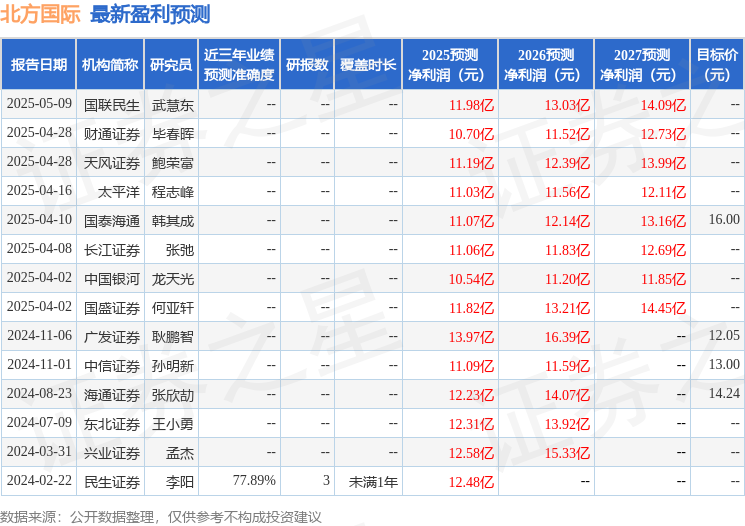The width and height of the screenshot is (745, 526).
Task: Click 11.56亿 forecast value
Action: [x=567, y=192]
